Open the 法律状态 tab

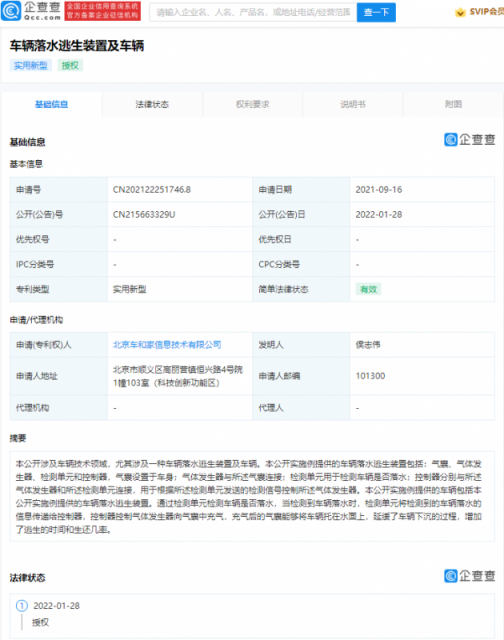point(152,104)
